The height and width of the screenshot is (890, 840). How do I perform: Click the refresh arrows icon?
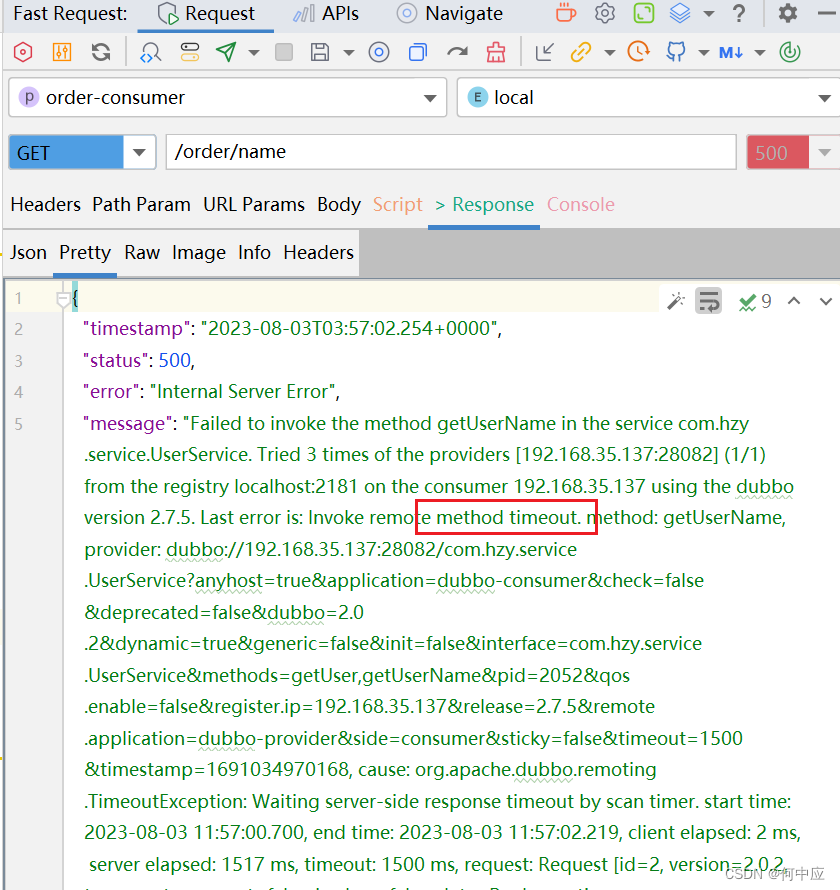coord(101,52)
